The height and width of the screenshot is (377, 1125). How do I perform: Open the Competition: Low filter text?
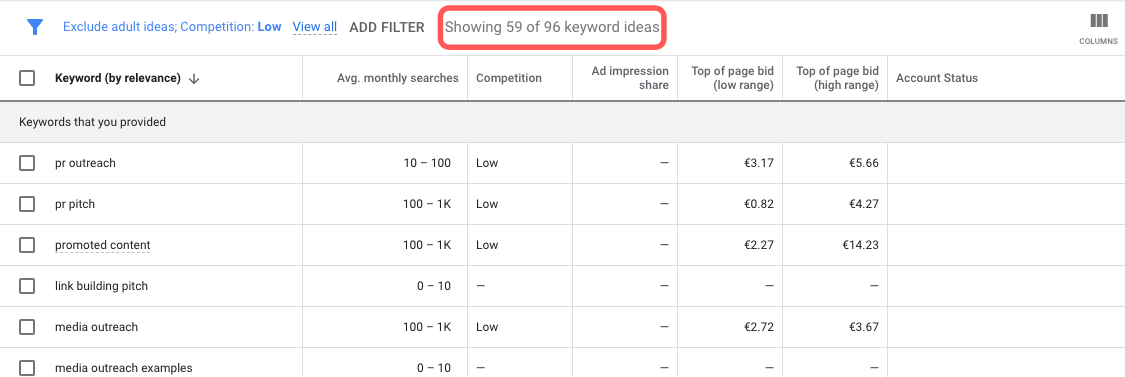pos(230,27)
